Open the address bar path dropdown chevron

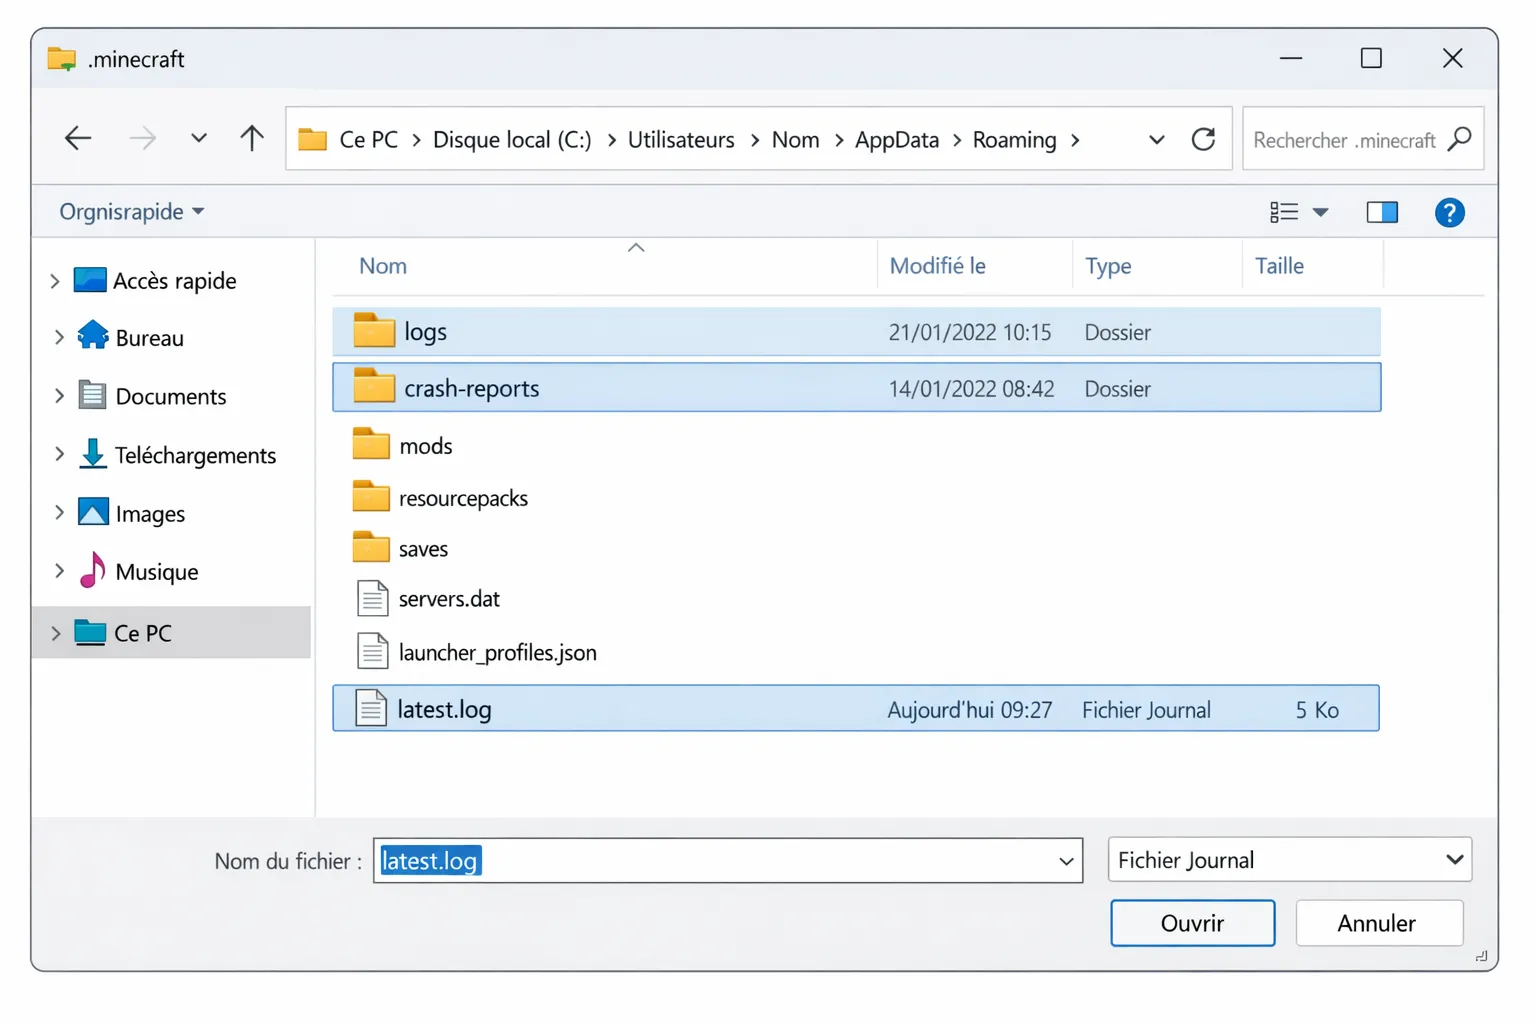coord(1156,139)
